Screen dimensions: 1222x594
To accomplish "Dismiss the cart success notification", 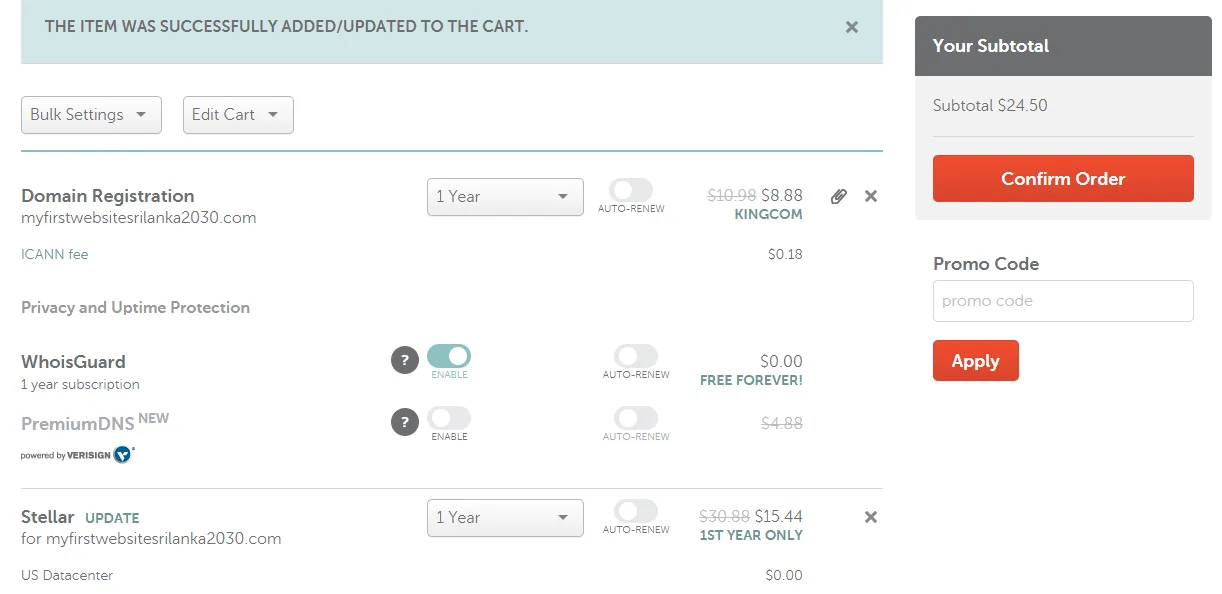I will 851,27.
